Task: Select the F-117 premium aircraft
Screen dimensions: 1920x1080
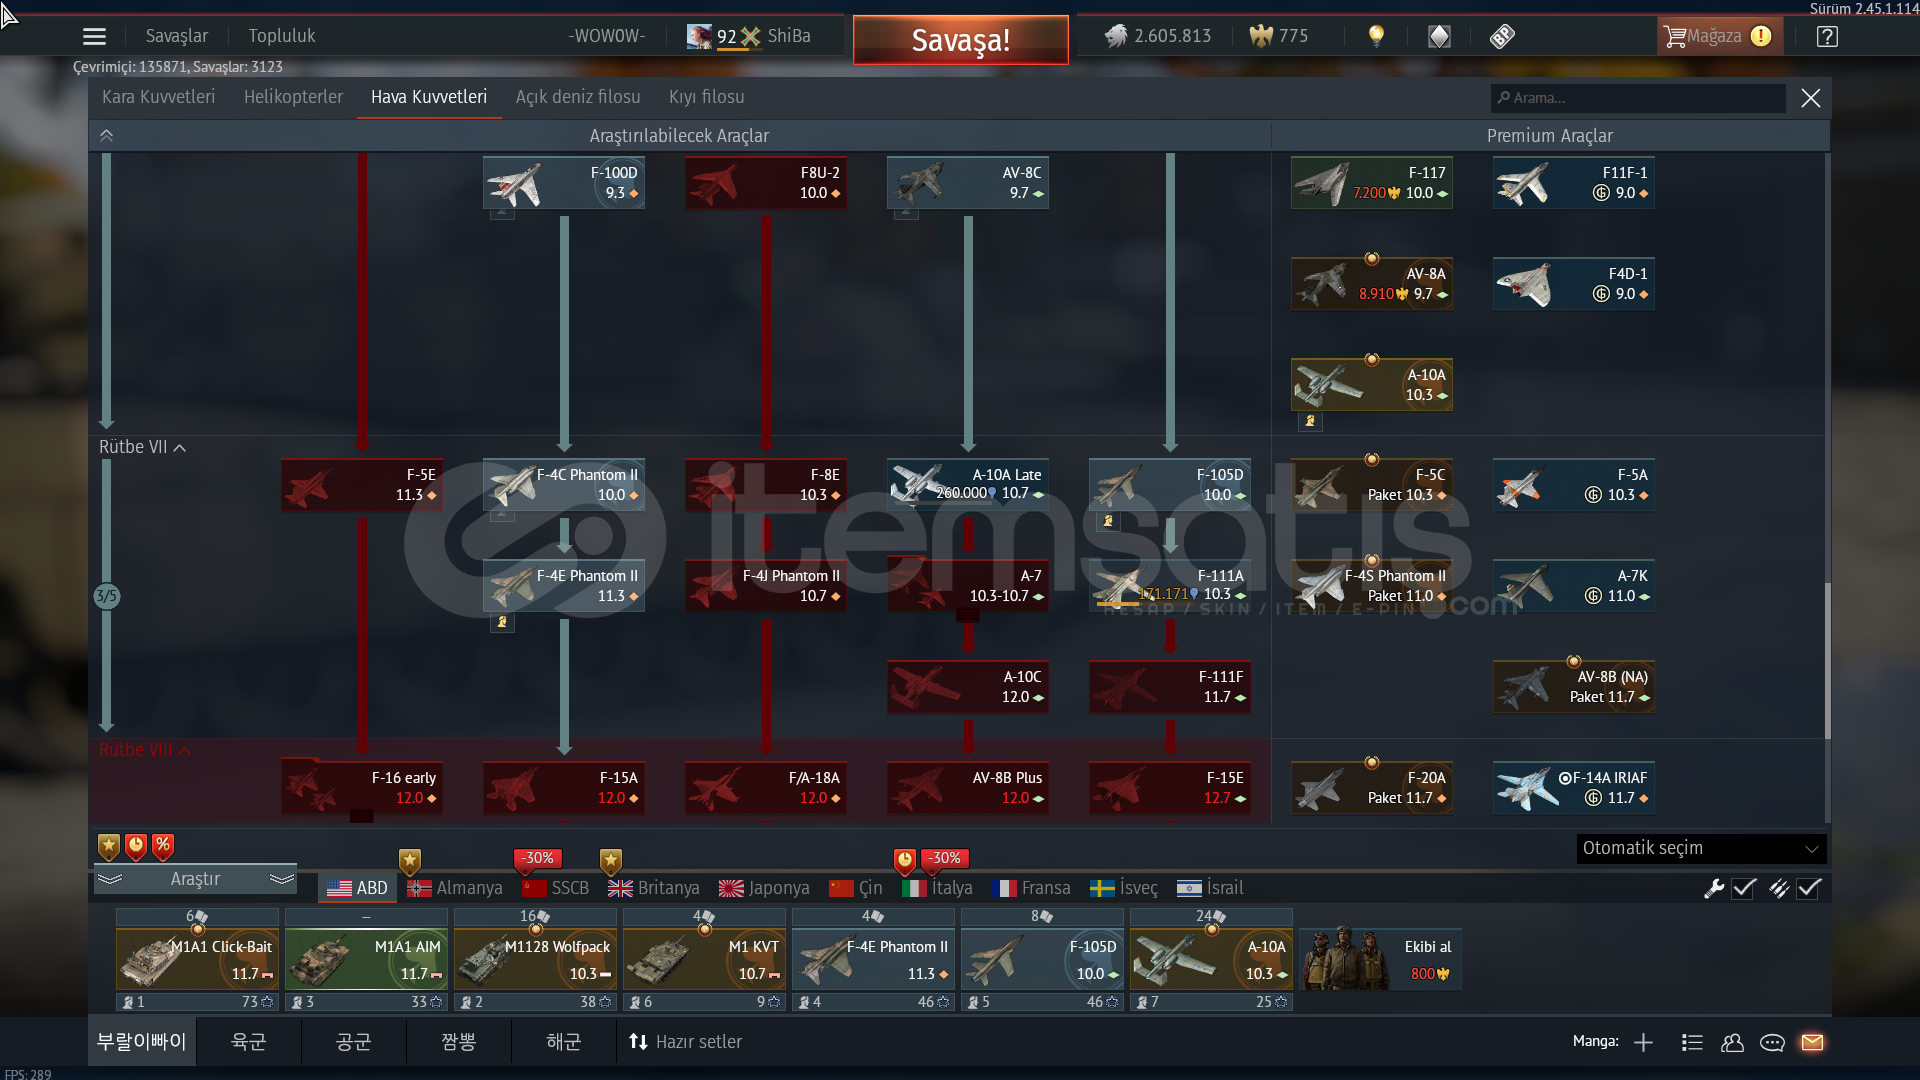Action: click(1371, 183)
